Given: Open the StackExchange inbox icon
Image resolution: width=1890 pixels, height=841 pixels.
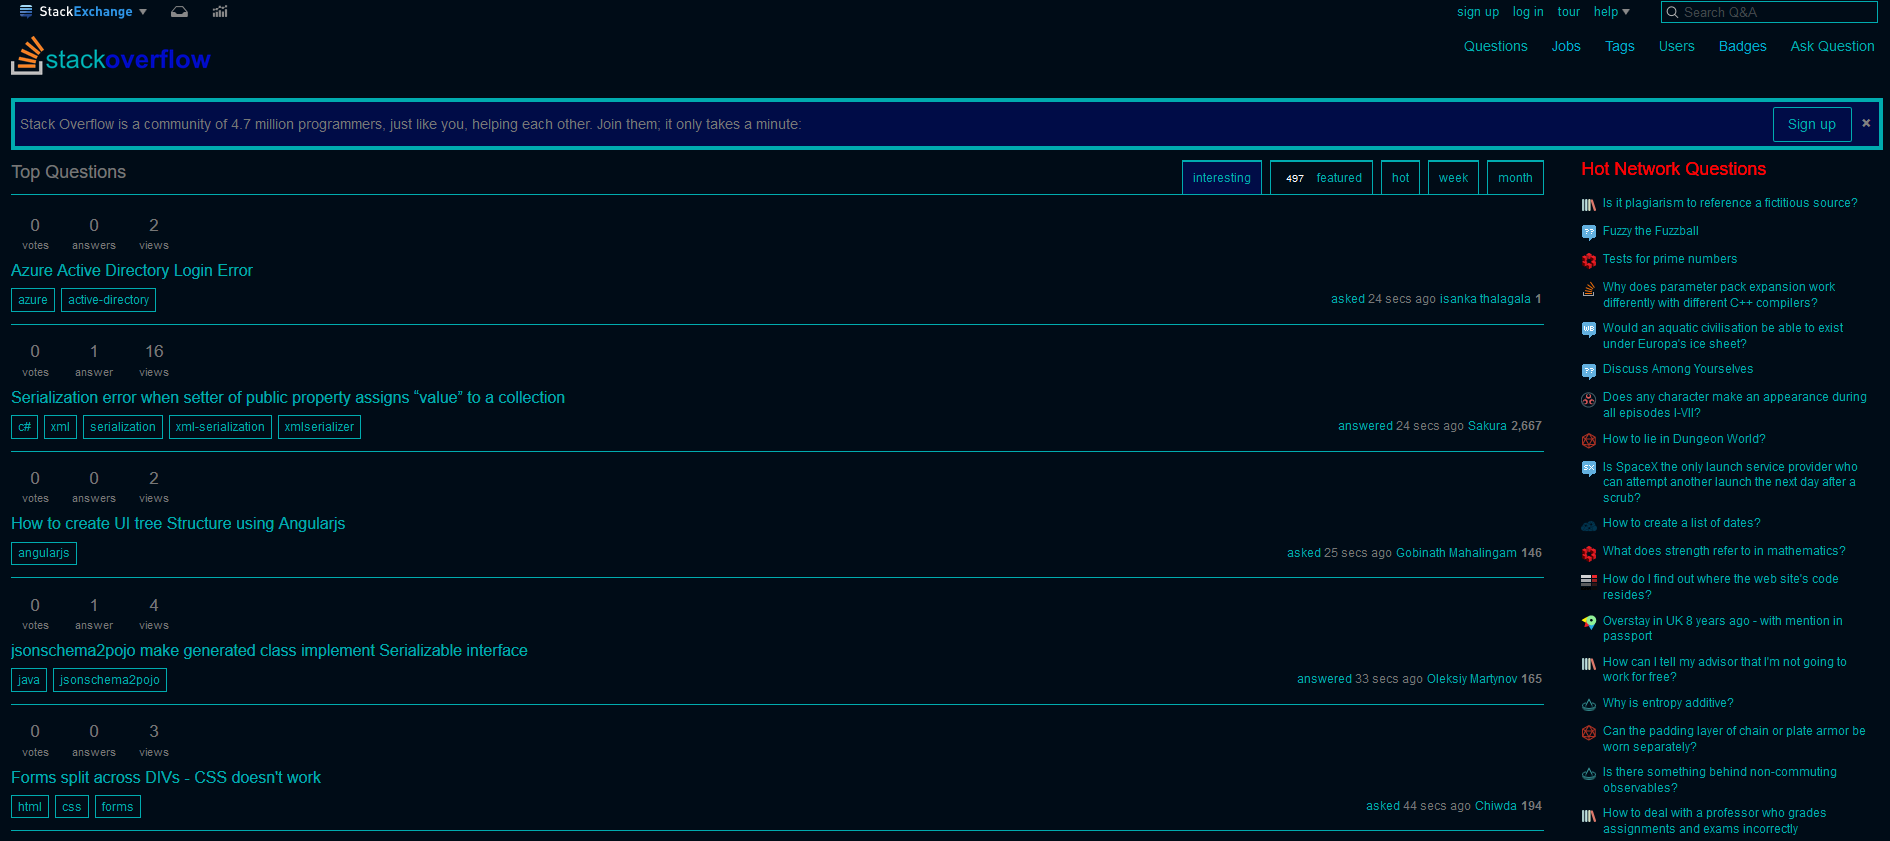Looking at the screenshot, I should [x=179, y=12].
